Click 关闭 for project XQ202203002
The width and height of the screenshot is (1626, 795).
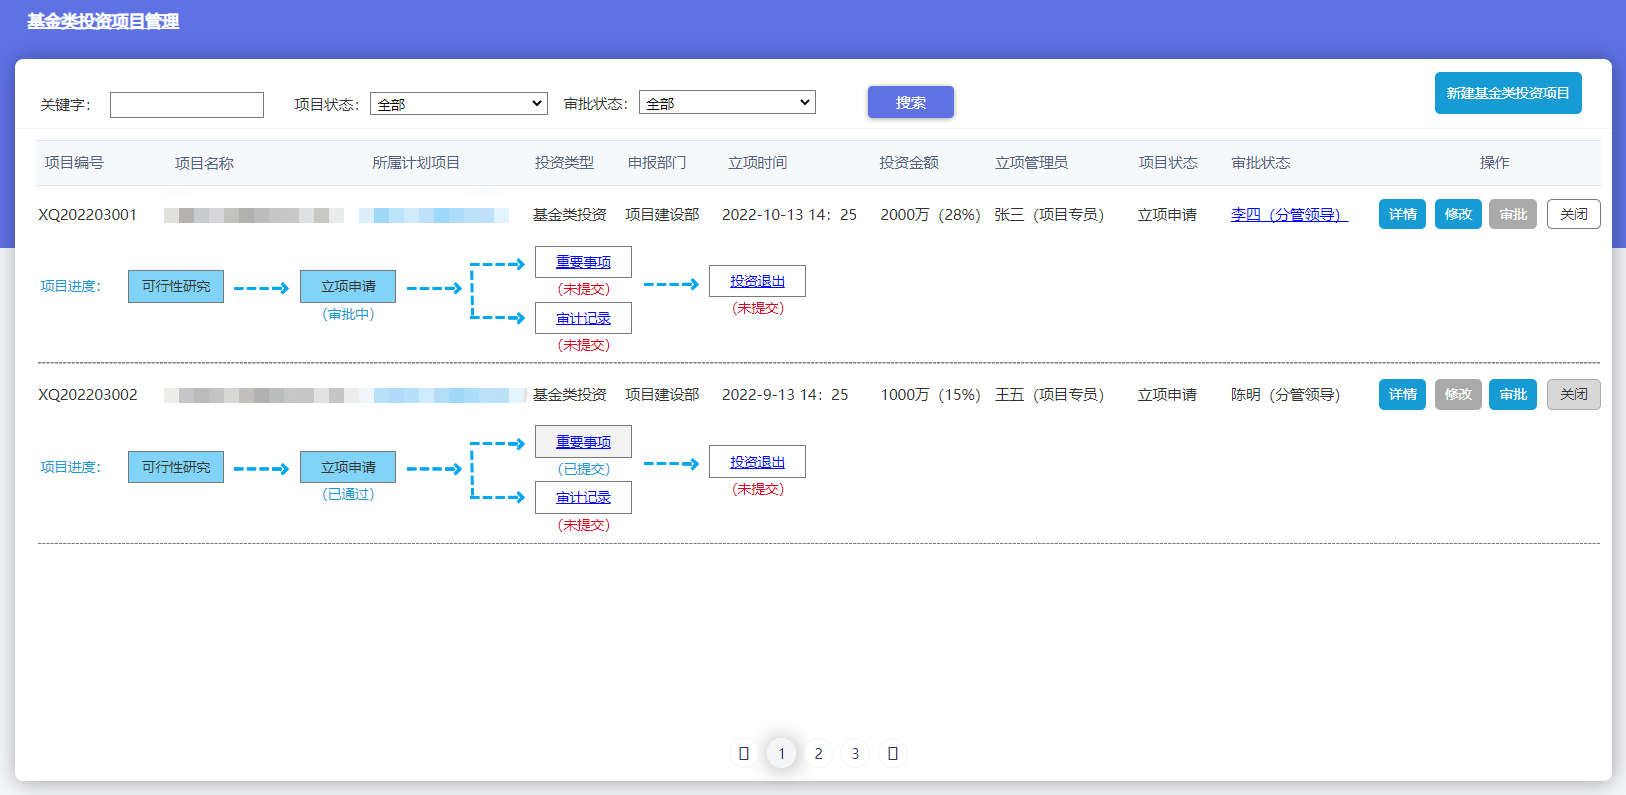coord(1574,394)
